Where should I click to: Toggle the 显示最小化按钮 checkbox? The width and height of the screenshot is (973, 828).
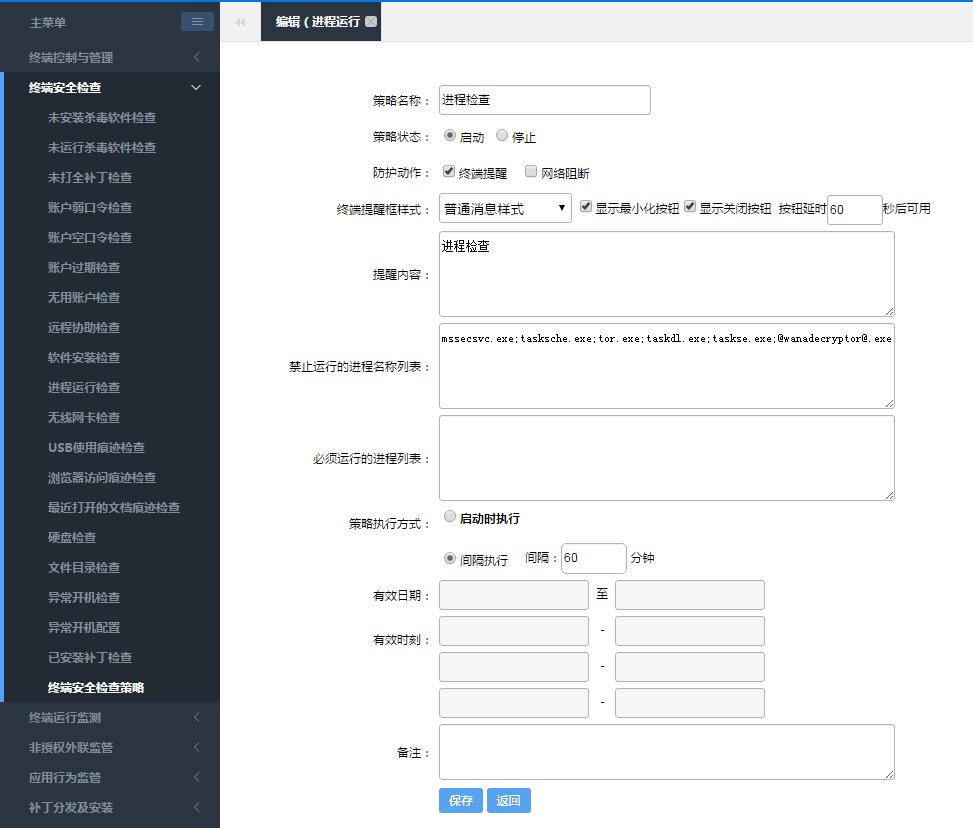pos(586,207)
